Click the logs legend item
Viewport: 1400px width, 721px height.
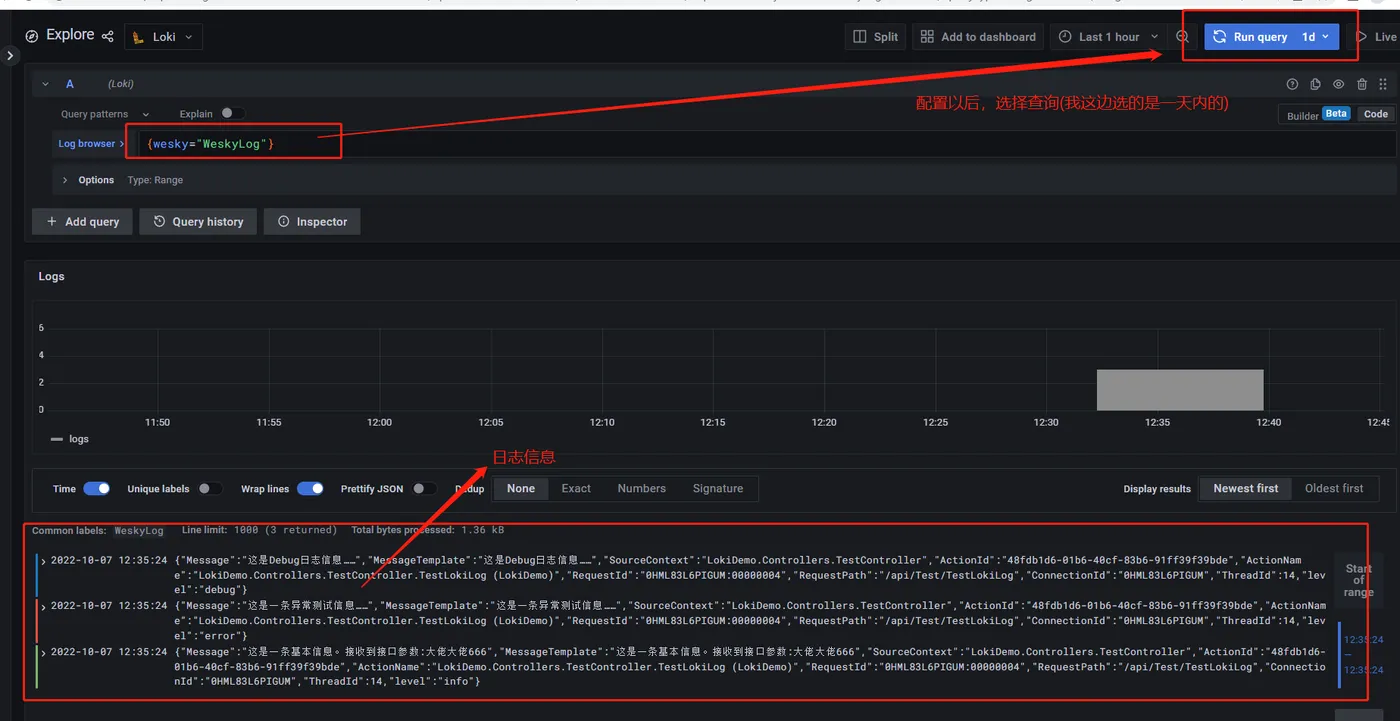point(70,439)
